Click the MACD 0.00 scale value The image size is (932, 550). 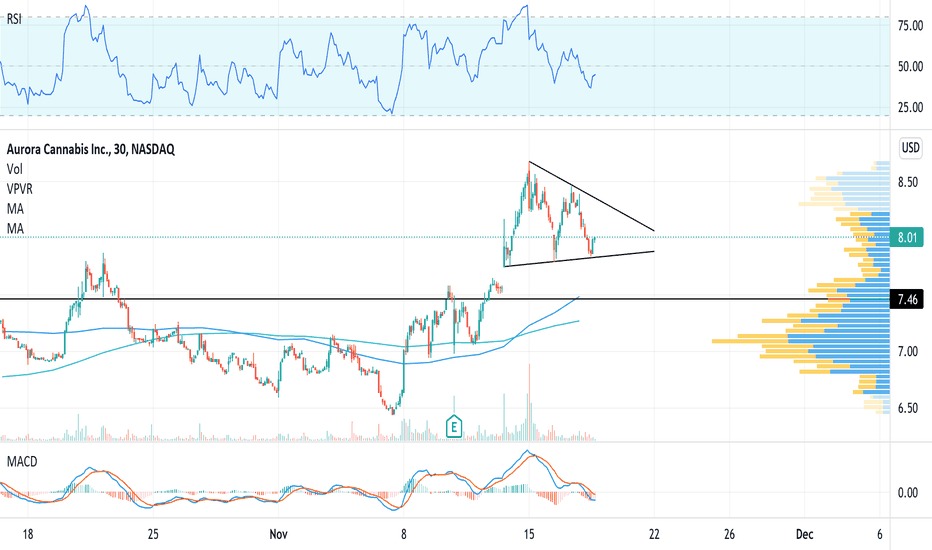[x=907, y=492]
